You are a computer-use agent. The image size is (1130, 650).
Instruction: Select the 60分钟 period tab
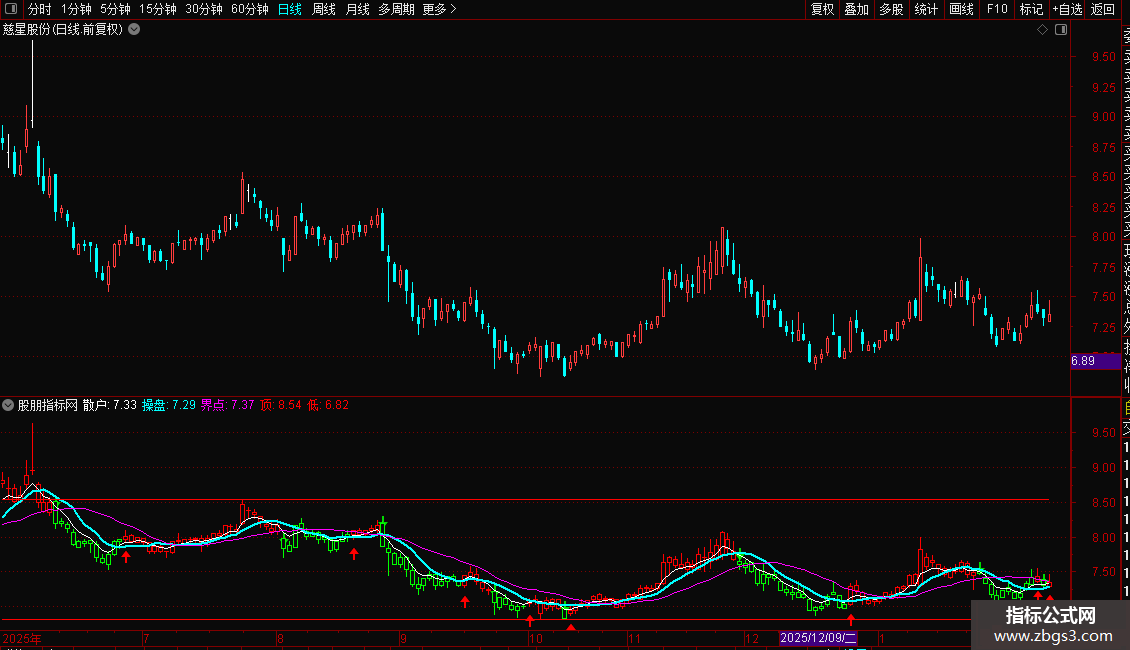[x=249, y=9]
